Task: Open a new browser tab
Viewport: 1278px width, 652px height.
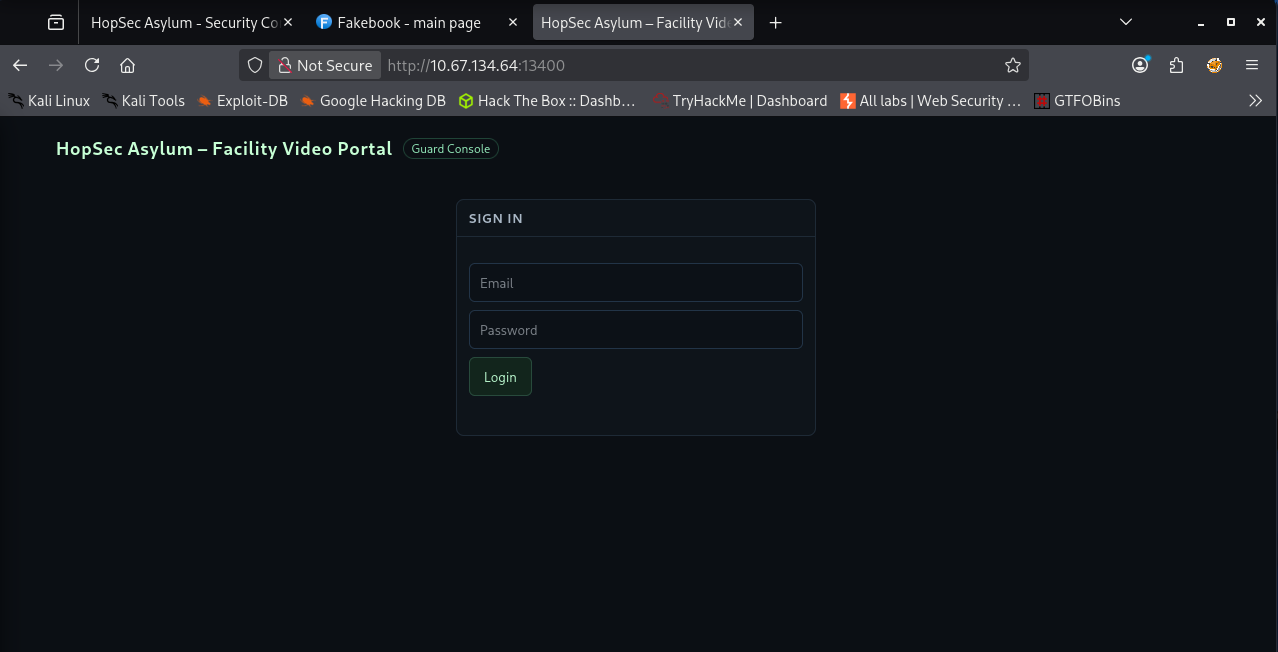Action: click(775, 21)
